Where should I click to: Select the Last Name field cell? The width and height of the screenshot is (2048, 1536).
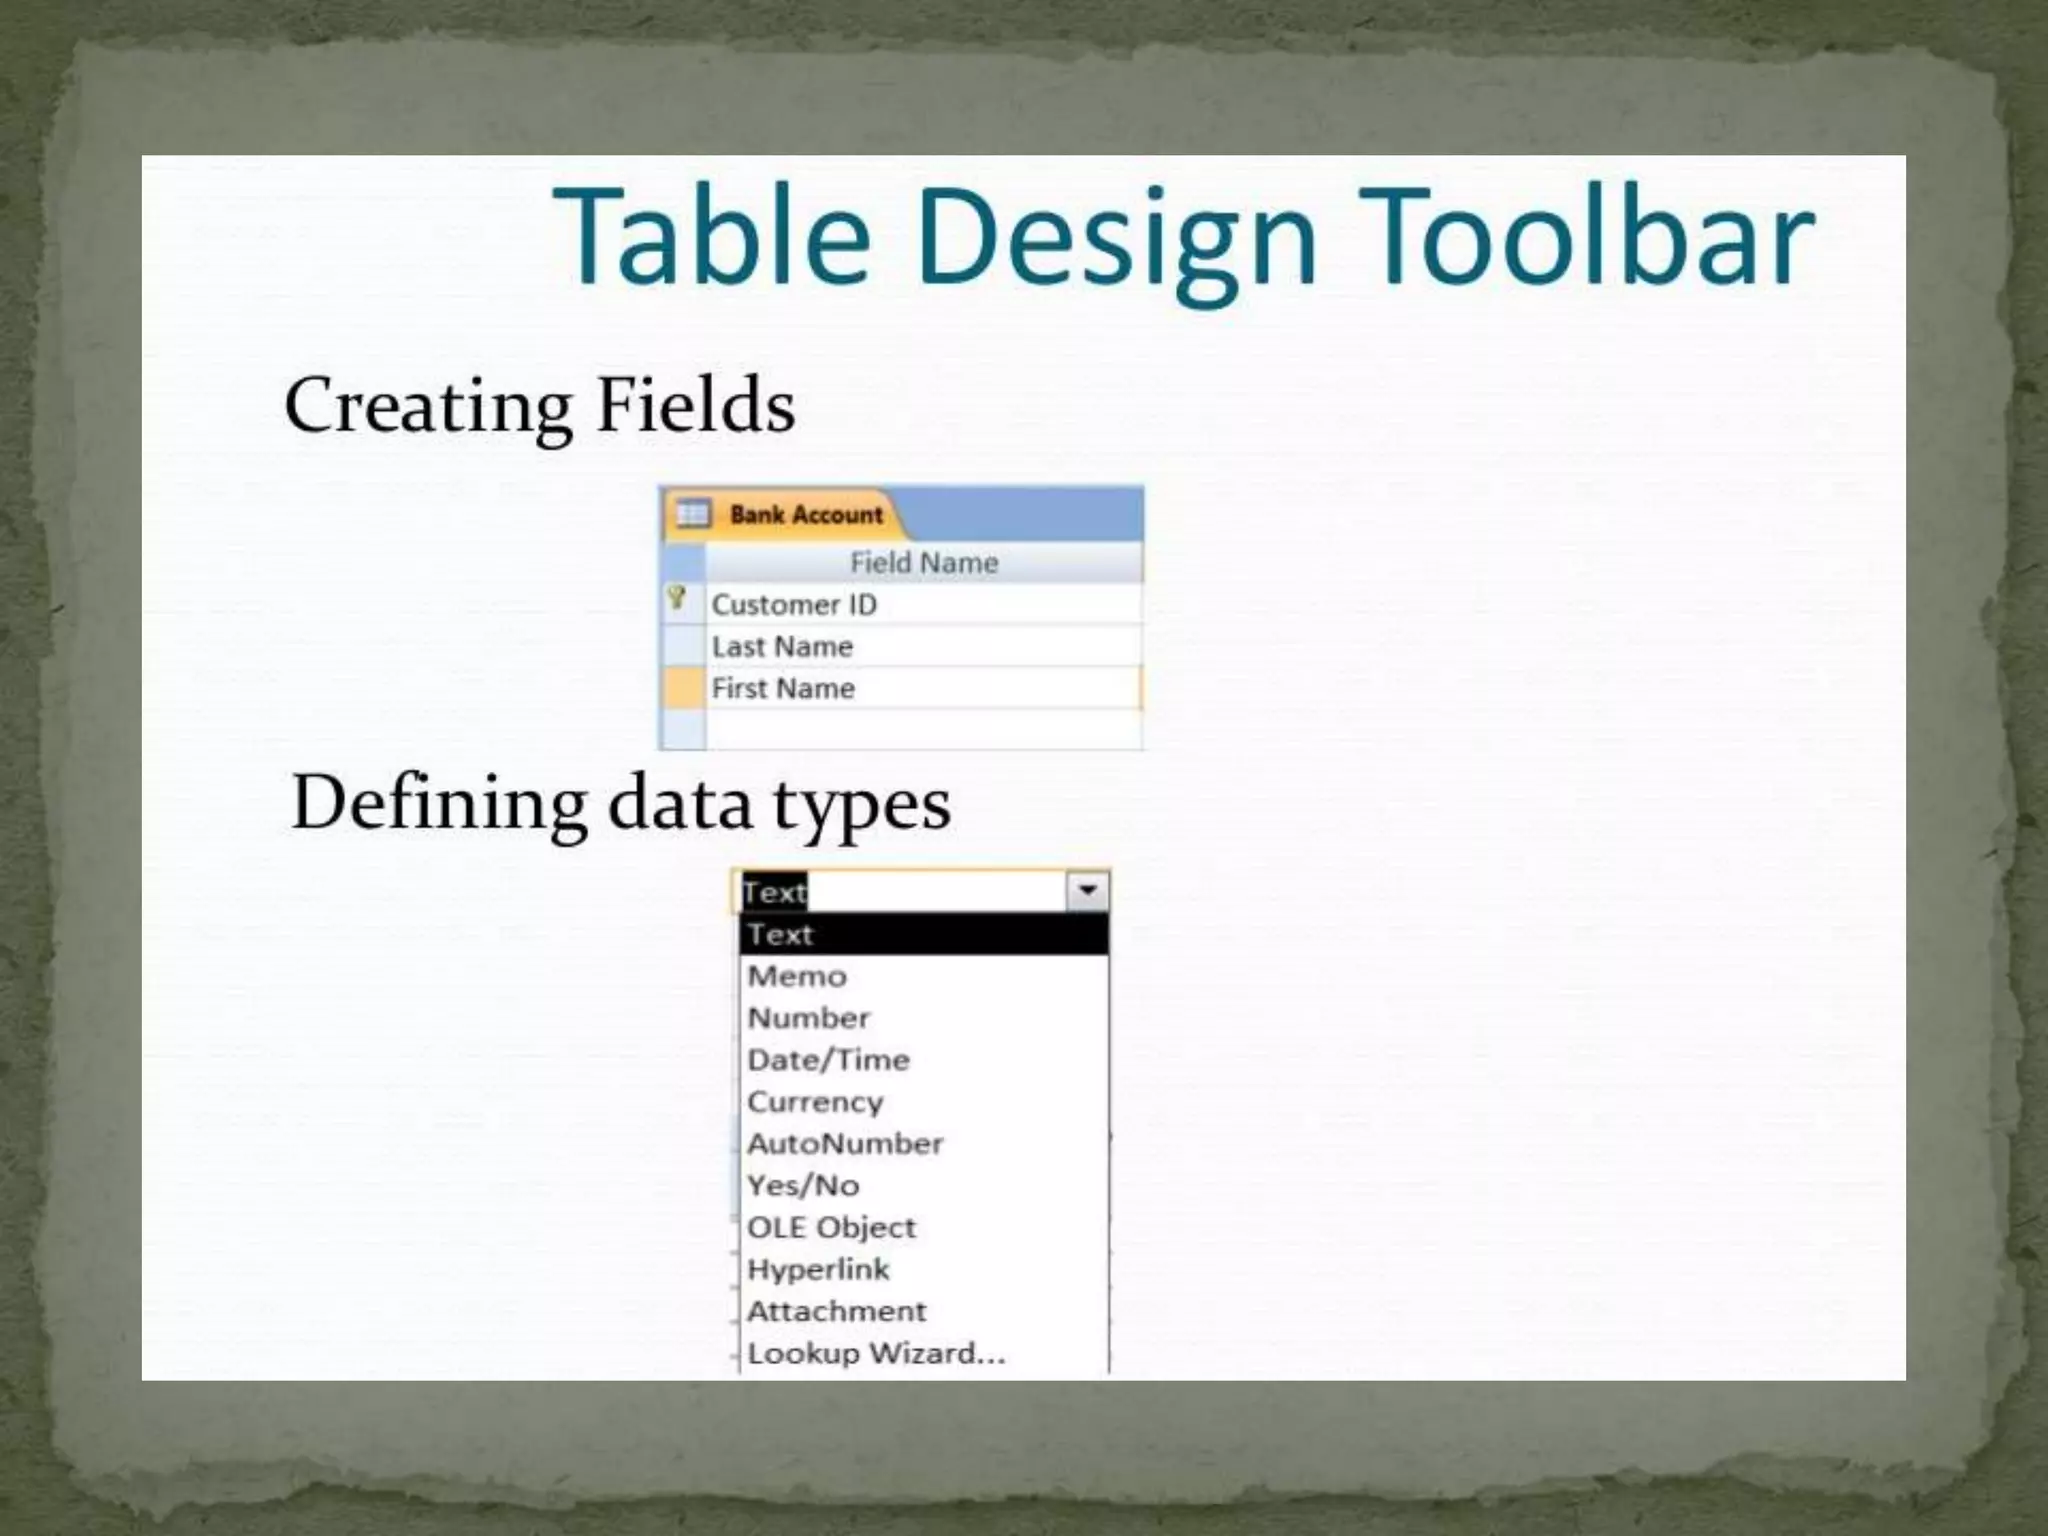922,646
